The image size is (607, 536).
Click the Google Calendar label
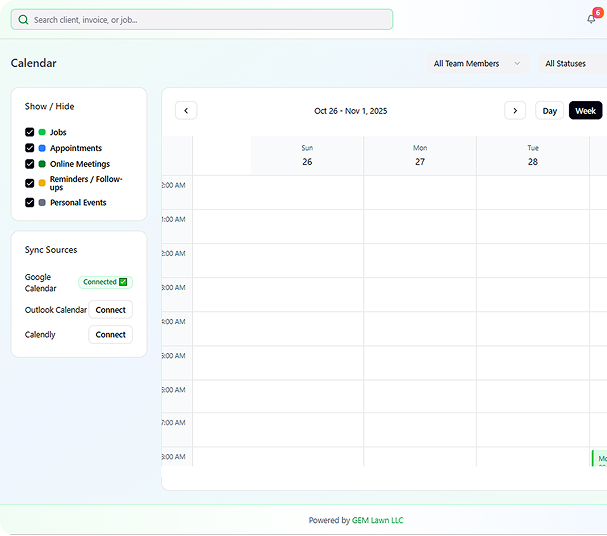click(x=40, y=283)
